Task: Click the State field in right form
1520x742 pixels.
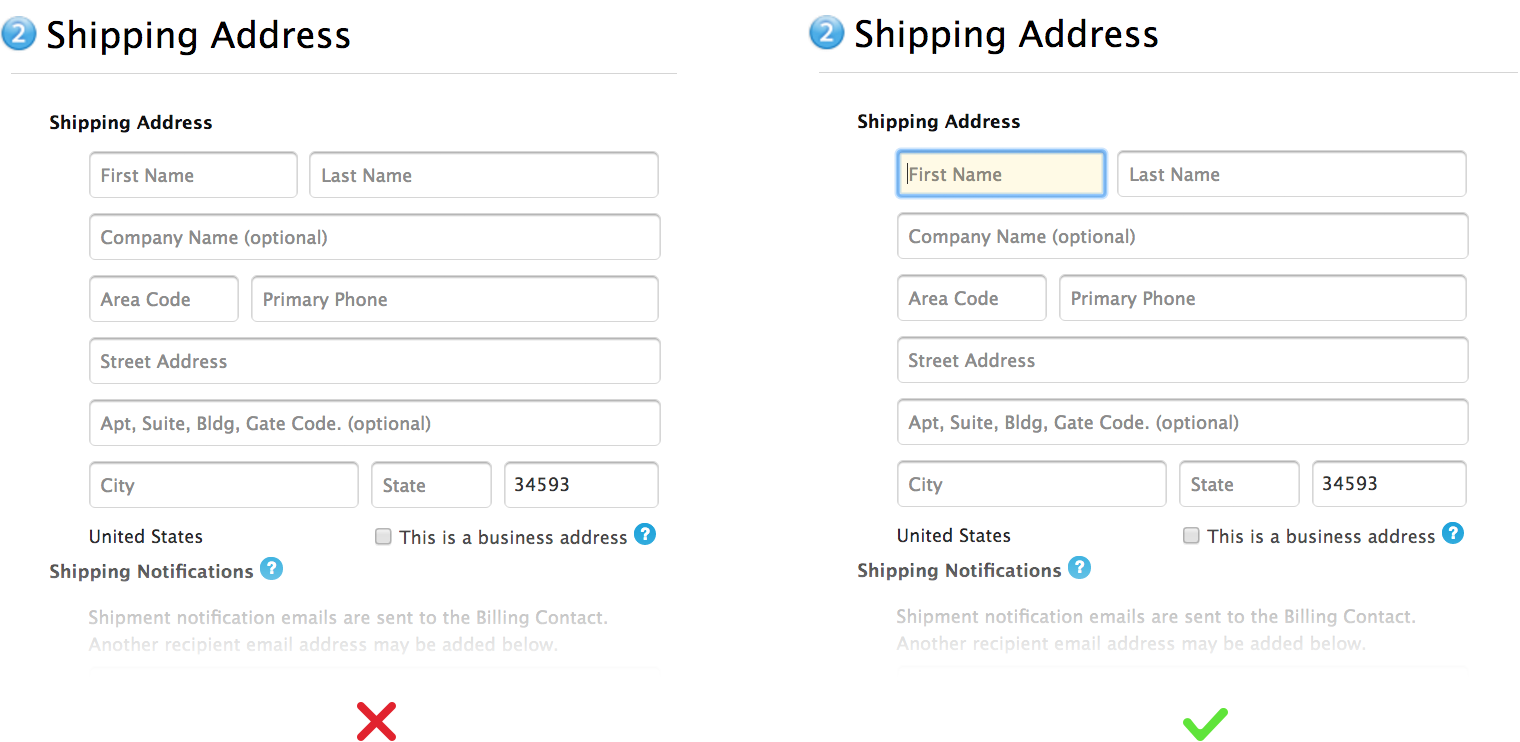Action: coord(1239,484)
